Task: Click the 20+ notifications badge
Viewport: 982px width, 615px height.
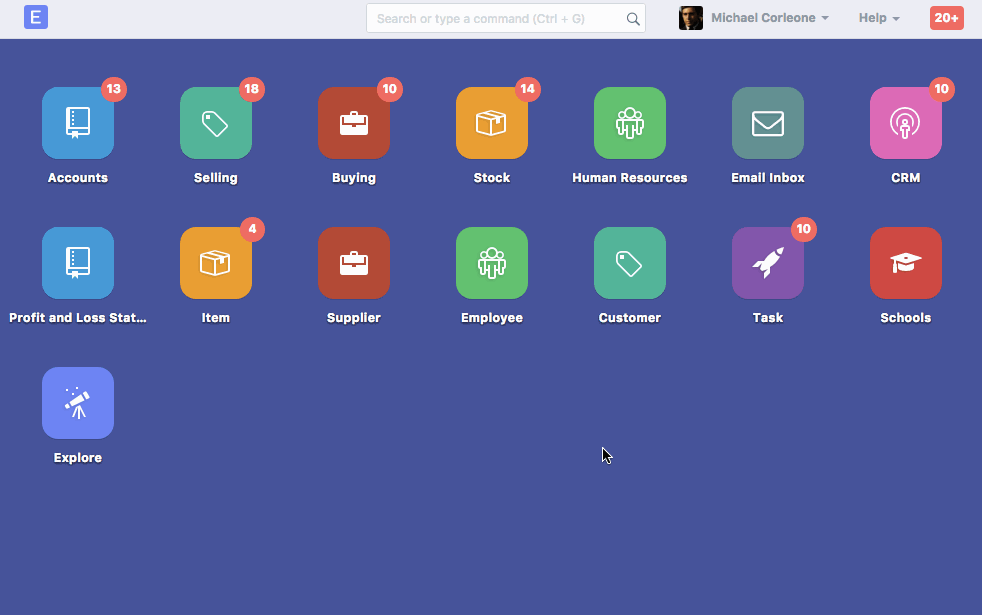Action: tap(946, 18)
